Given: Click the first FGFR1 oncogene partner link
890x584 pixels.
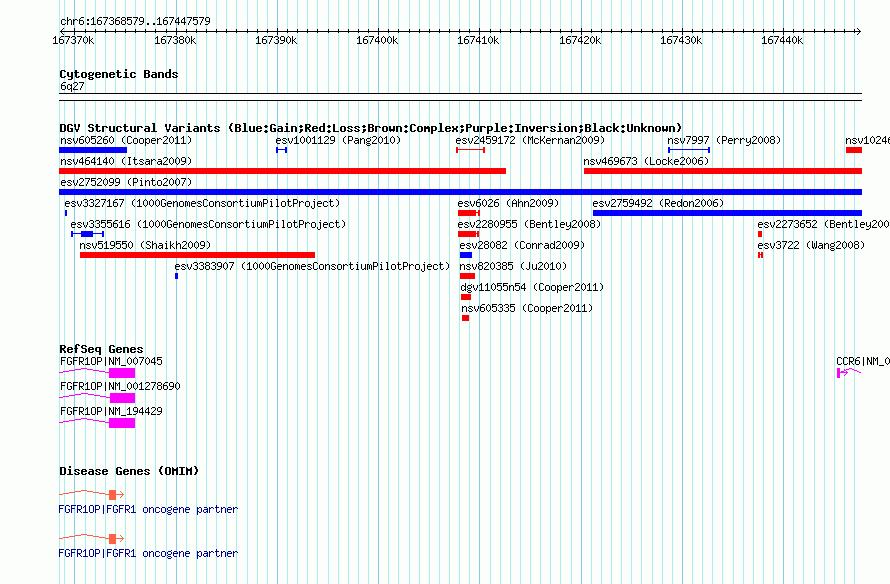Looking at the screenshot, I should (148, 509).
